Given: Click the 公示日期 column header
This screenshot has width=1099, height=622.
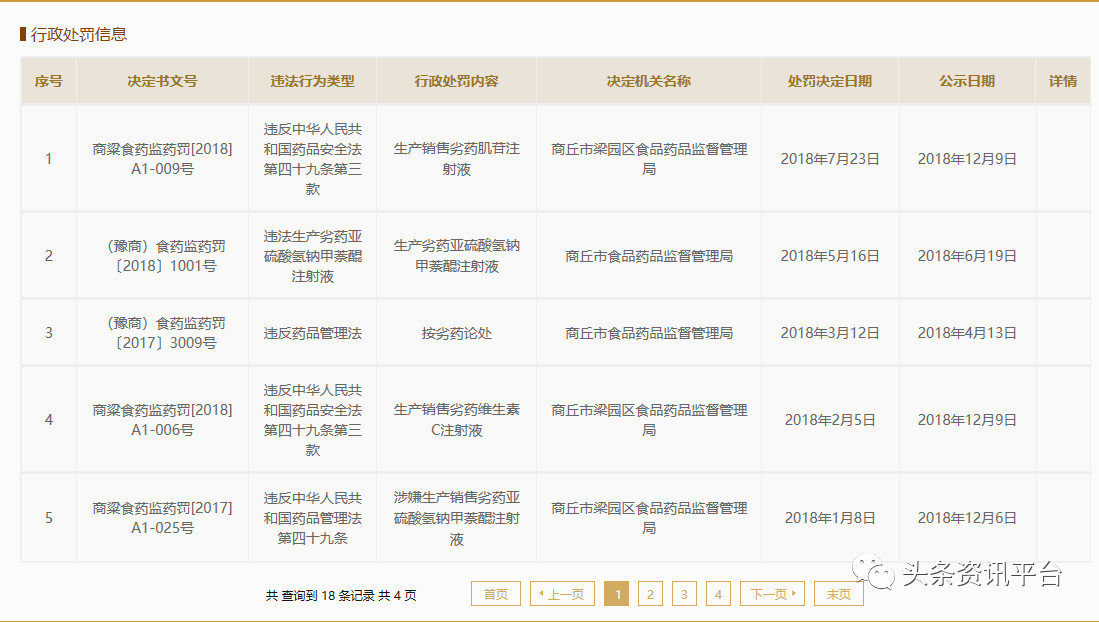Looking at the screenshot, I should point(966,81).
